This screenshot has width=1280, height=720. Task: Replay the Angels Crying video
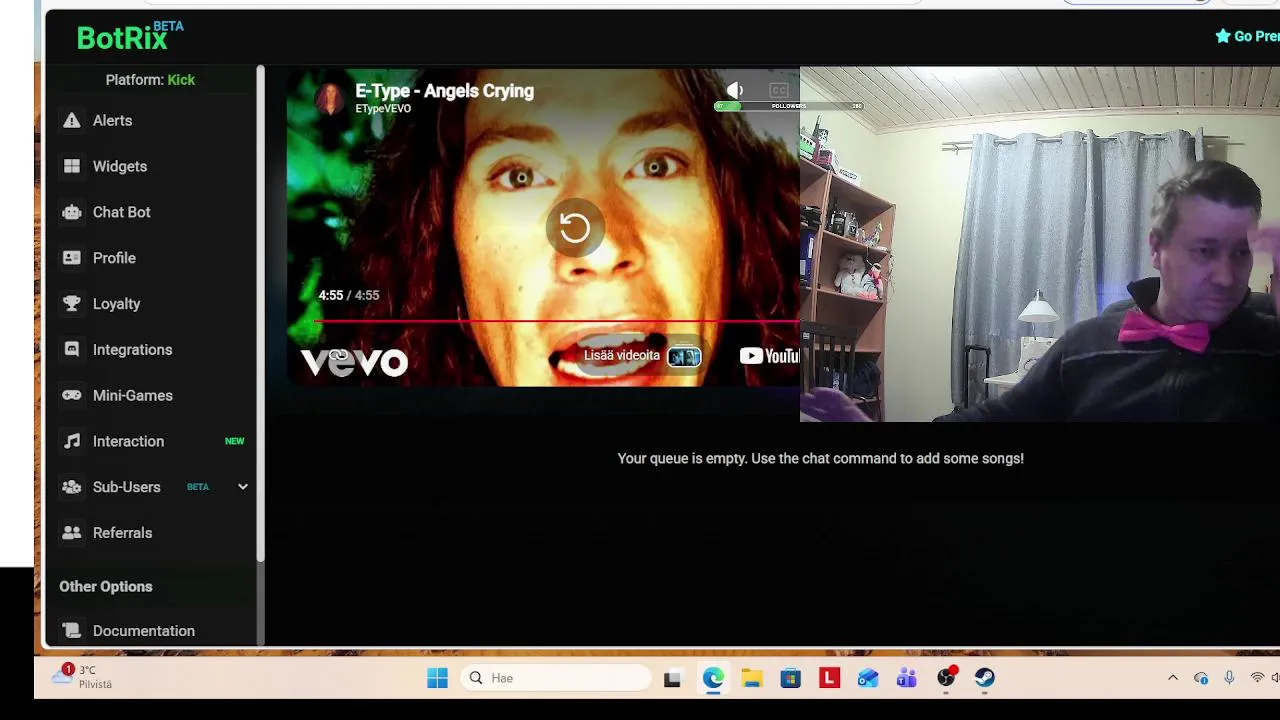pyautogui.click(x=574, y=228)
